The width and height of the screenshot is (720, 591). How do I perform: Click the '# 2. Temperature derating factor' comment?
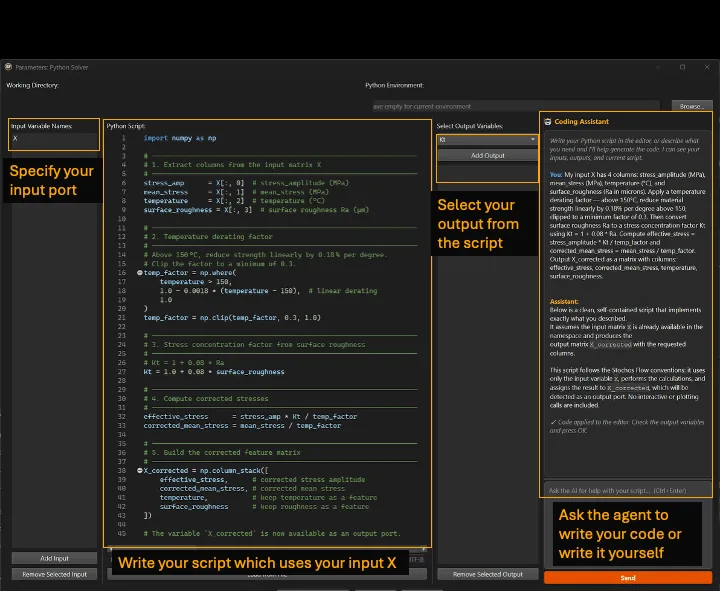(x=208, y=237)
